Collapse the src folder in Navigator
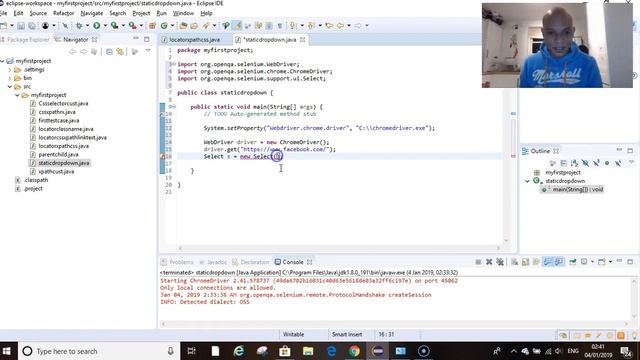Viewport: 640px width, 360px height. point(9,87)
